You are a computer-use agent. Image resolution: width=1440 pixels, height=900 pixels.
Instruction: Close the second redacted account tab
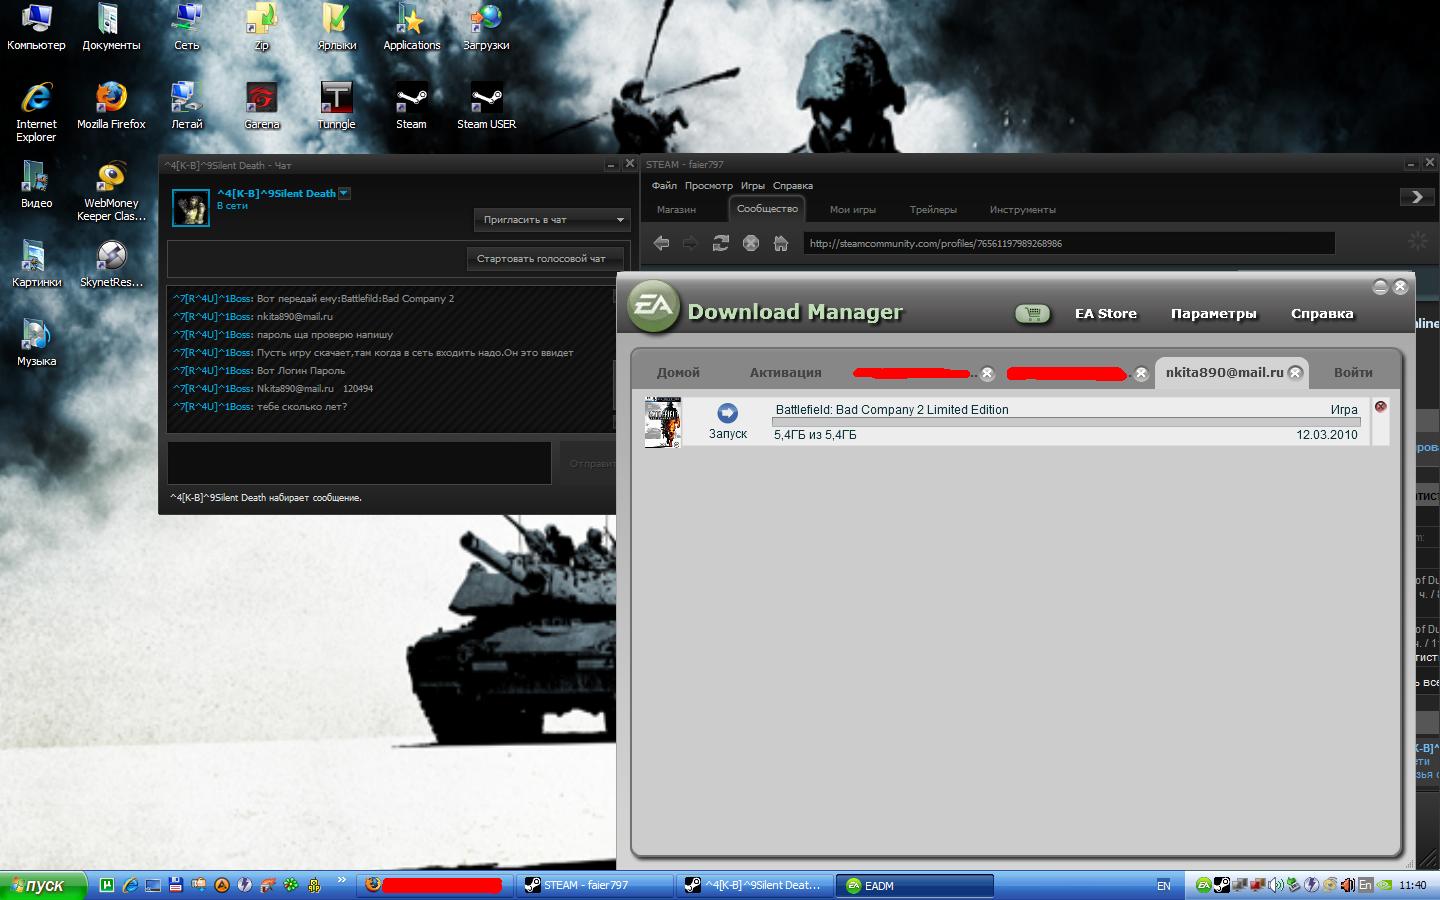pyautogui.click(x=1141, y=373)
